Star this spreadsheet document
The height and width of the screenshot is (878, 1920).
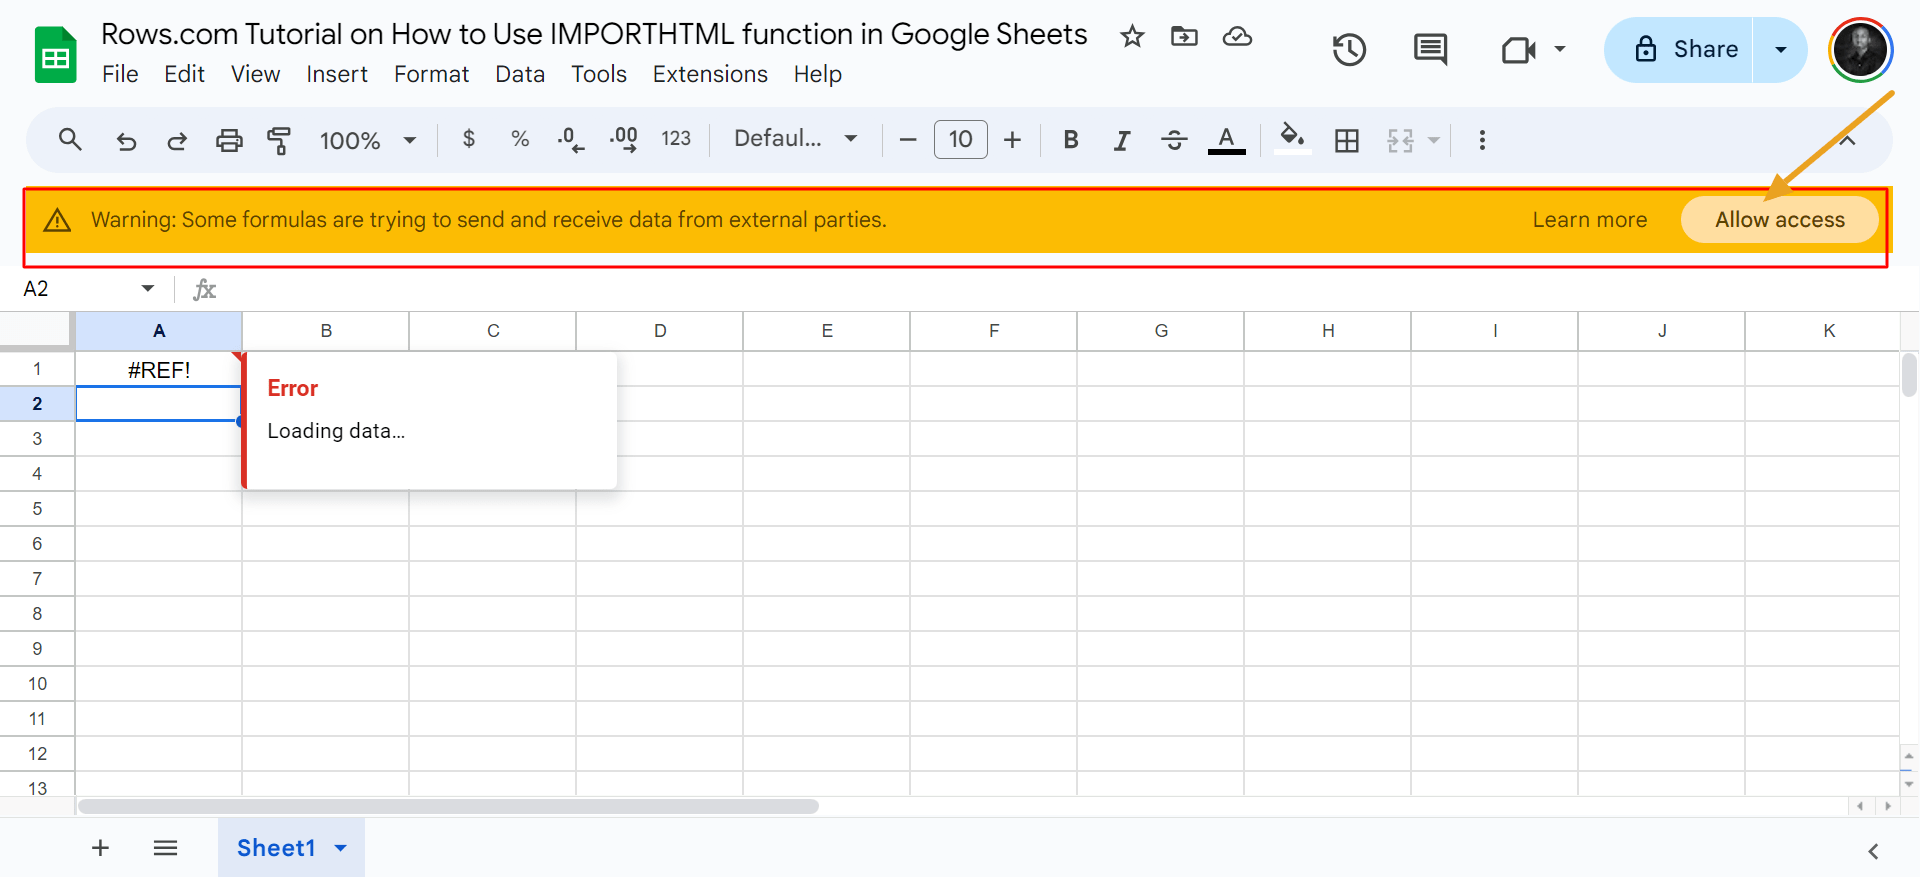(1132, 37)
